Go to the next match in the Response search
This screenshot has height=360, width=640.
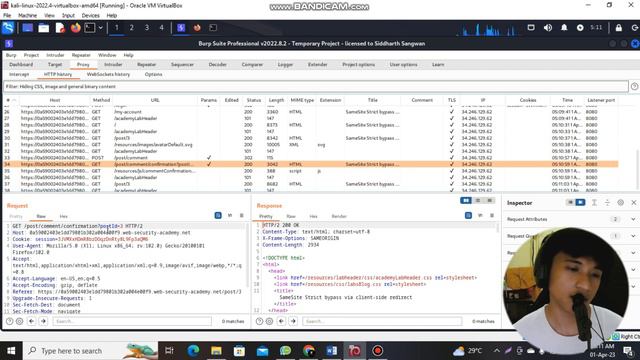293,322
